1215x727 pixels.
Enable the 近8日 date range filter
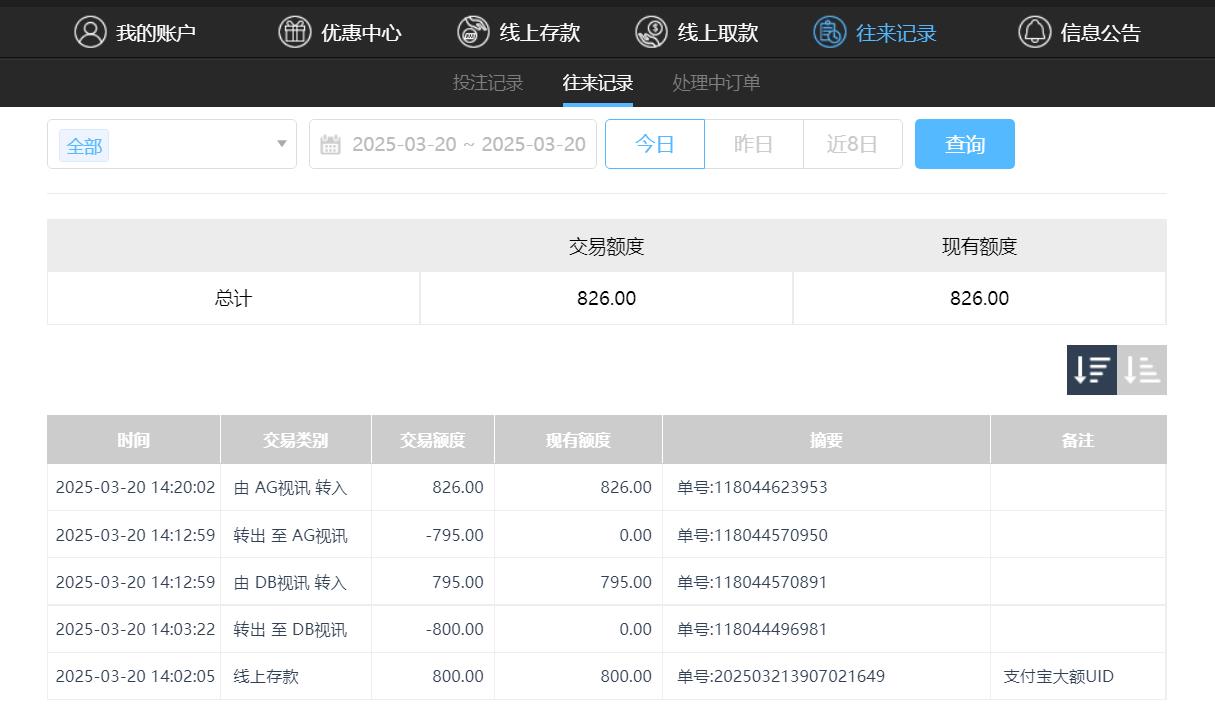click(852, 143)
